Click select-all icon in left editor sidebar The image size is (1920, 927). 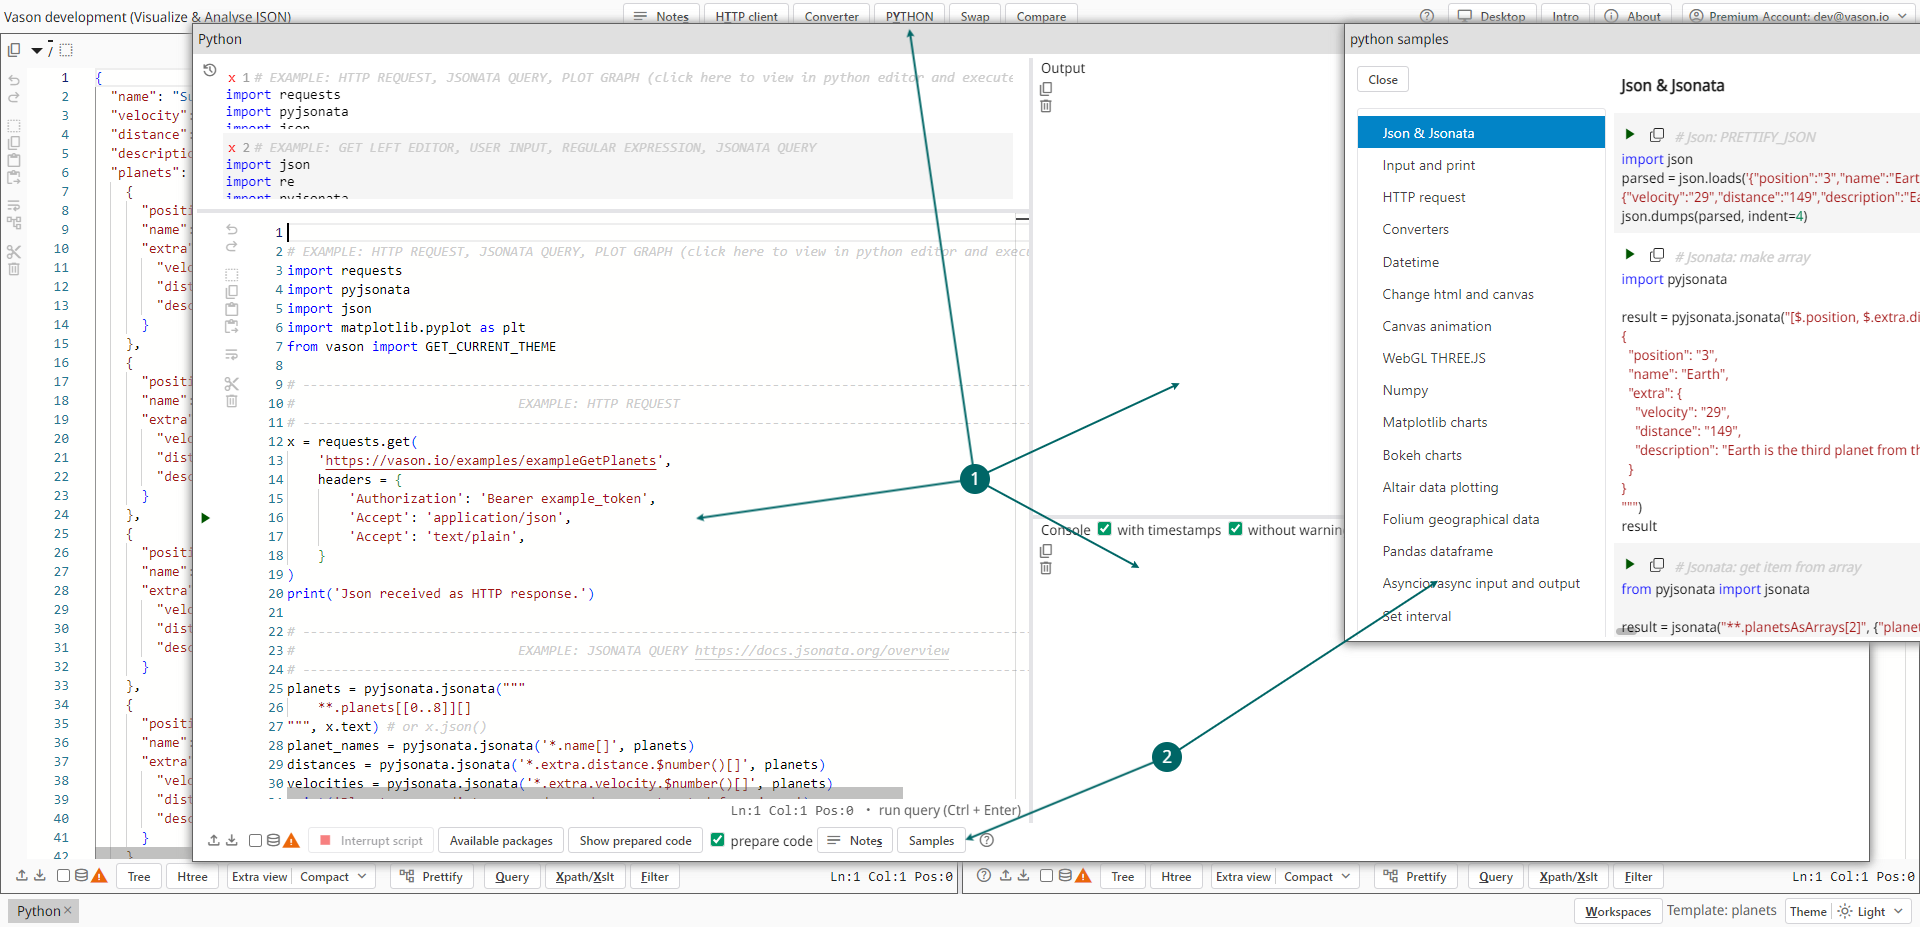tap(14, 126)
